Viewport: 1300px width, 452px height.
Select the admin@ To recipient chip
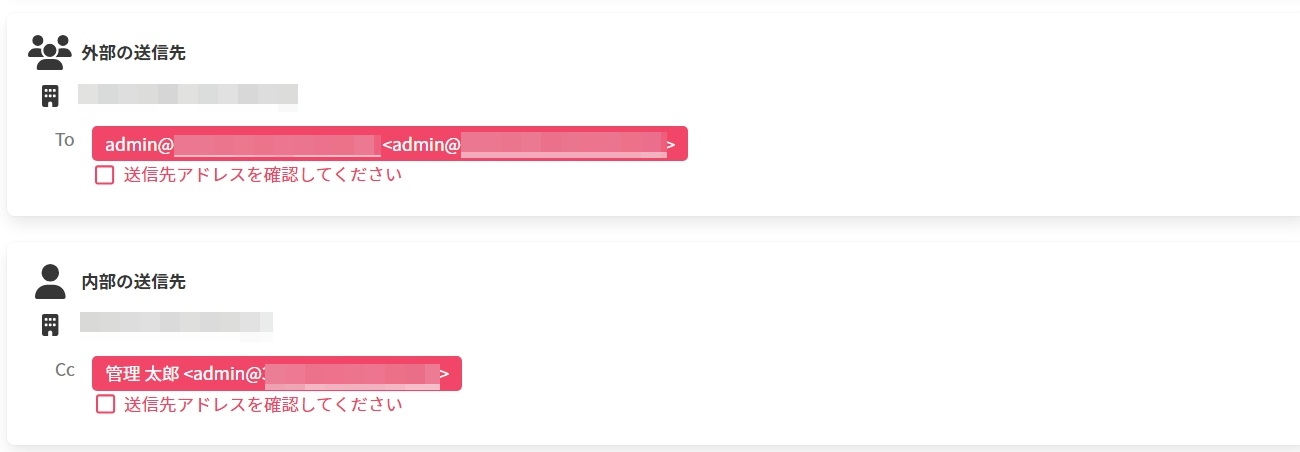click(x=389, y=144)
